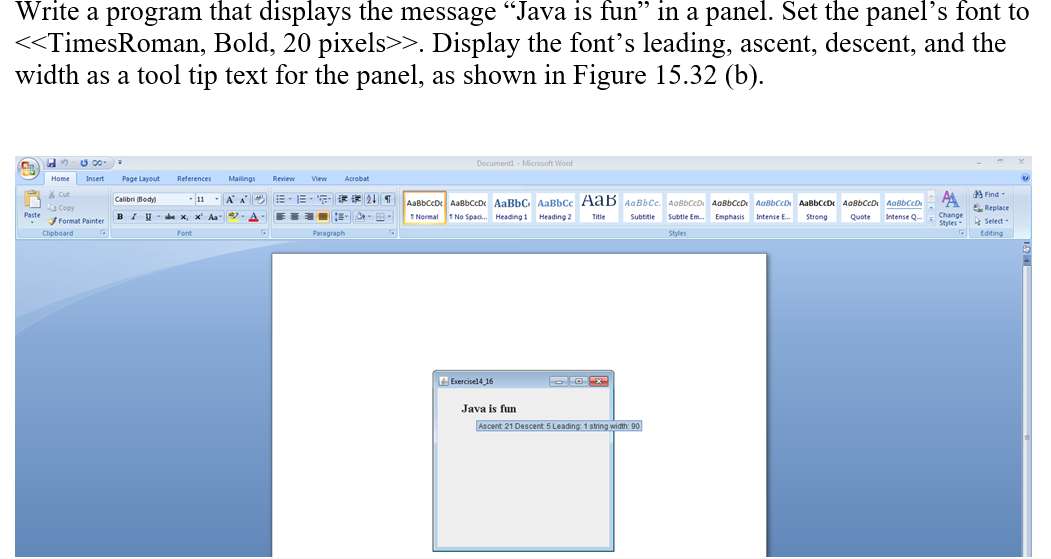Image resolution: width=1051 pixels, height=559 pixels.
Task: Activate the Format Painter brush
Action: click(x=75, y=221)
